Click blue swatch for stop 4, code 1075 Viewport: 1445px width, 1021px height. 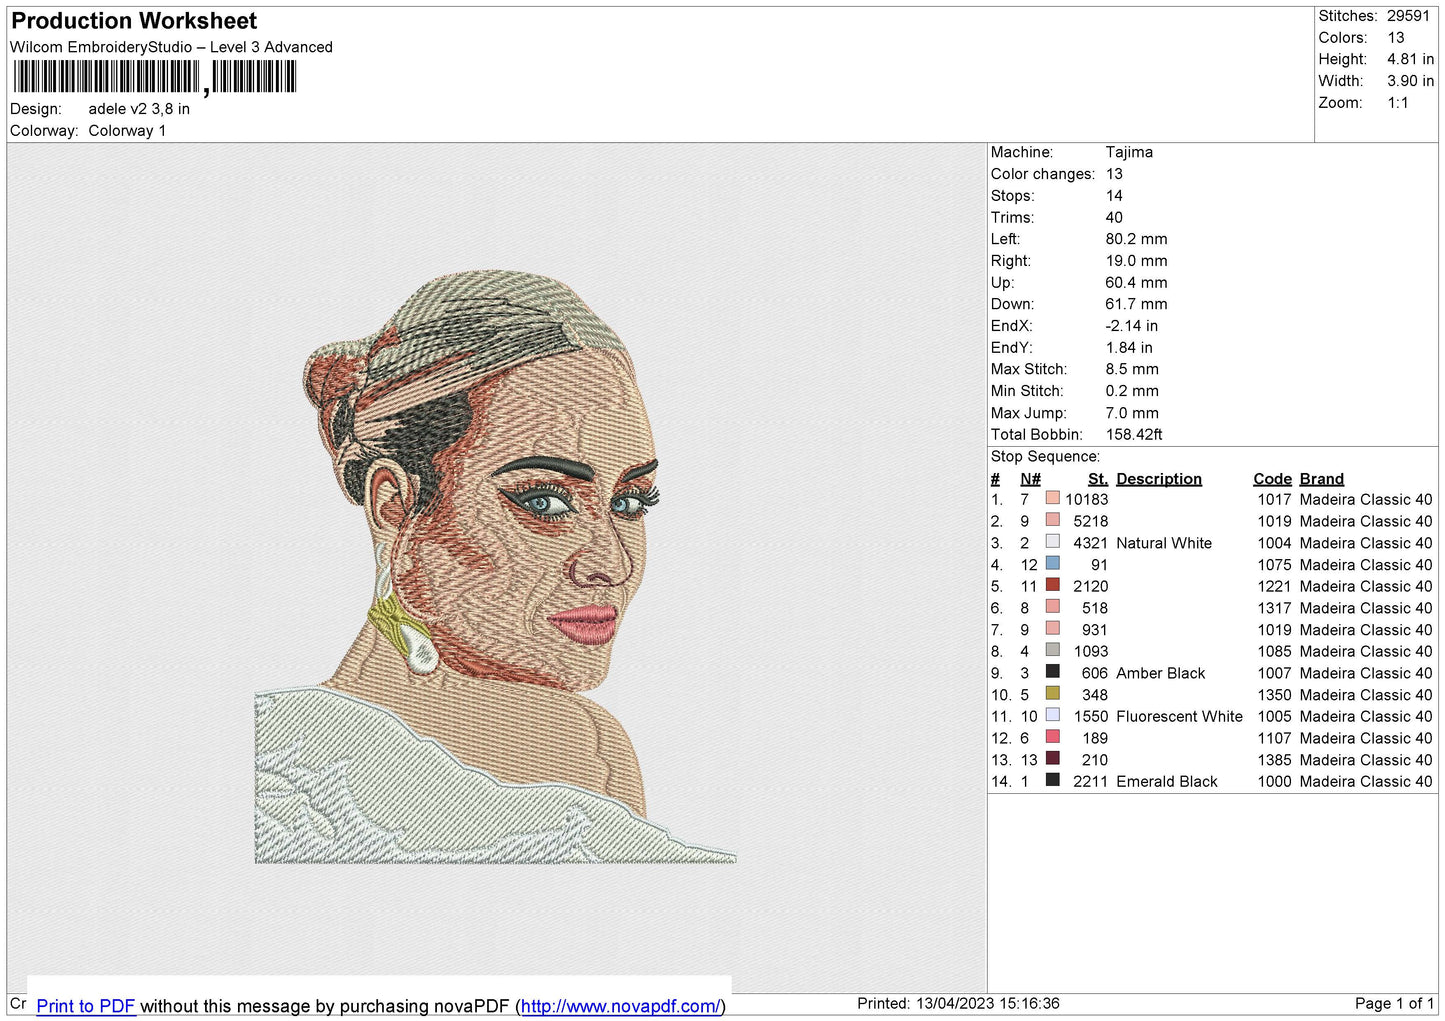[x=1052, y=563]
